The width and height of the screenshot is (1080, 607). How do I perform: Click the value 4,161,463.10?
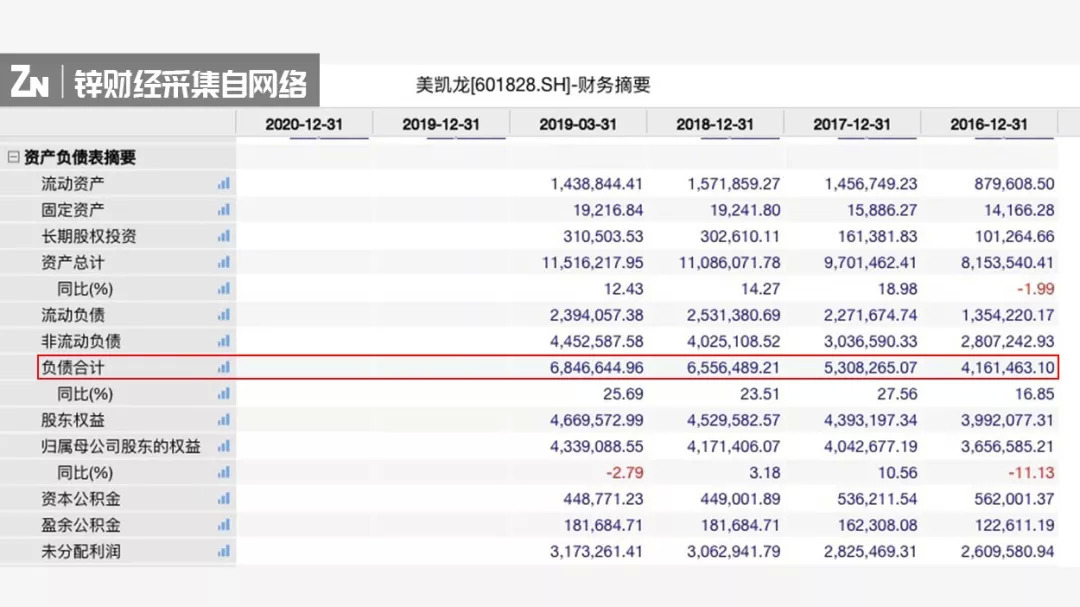click(x=1008, y=368)
